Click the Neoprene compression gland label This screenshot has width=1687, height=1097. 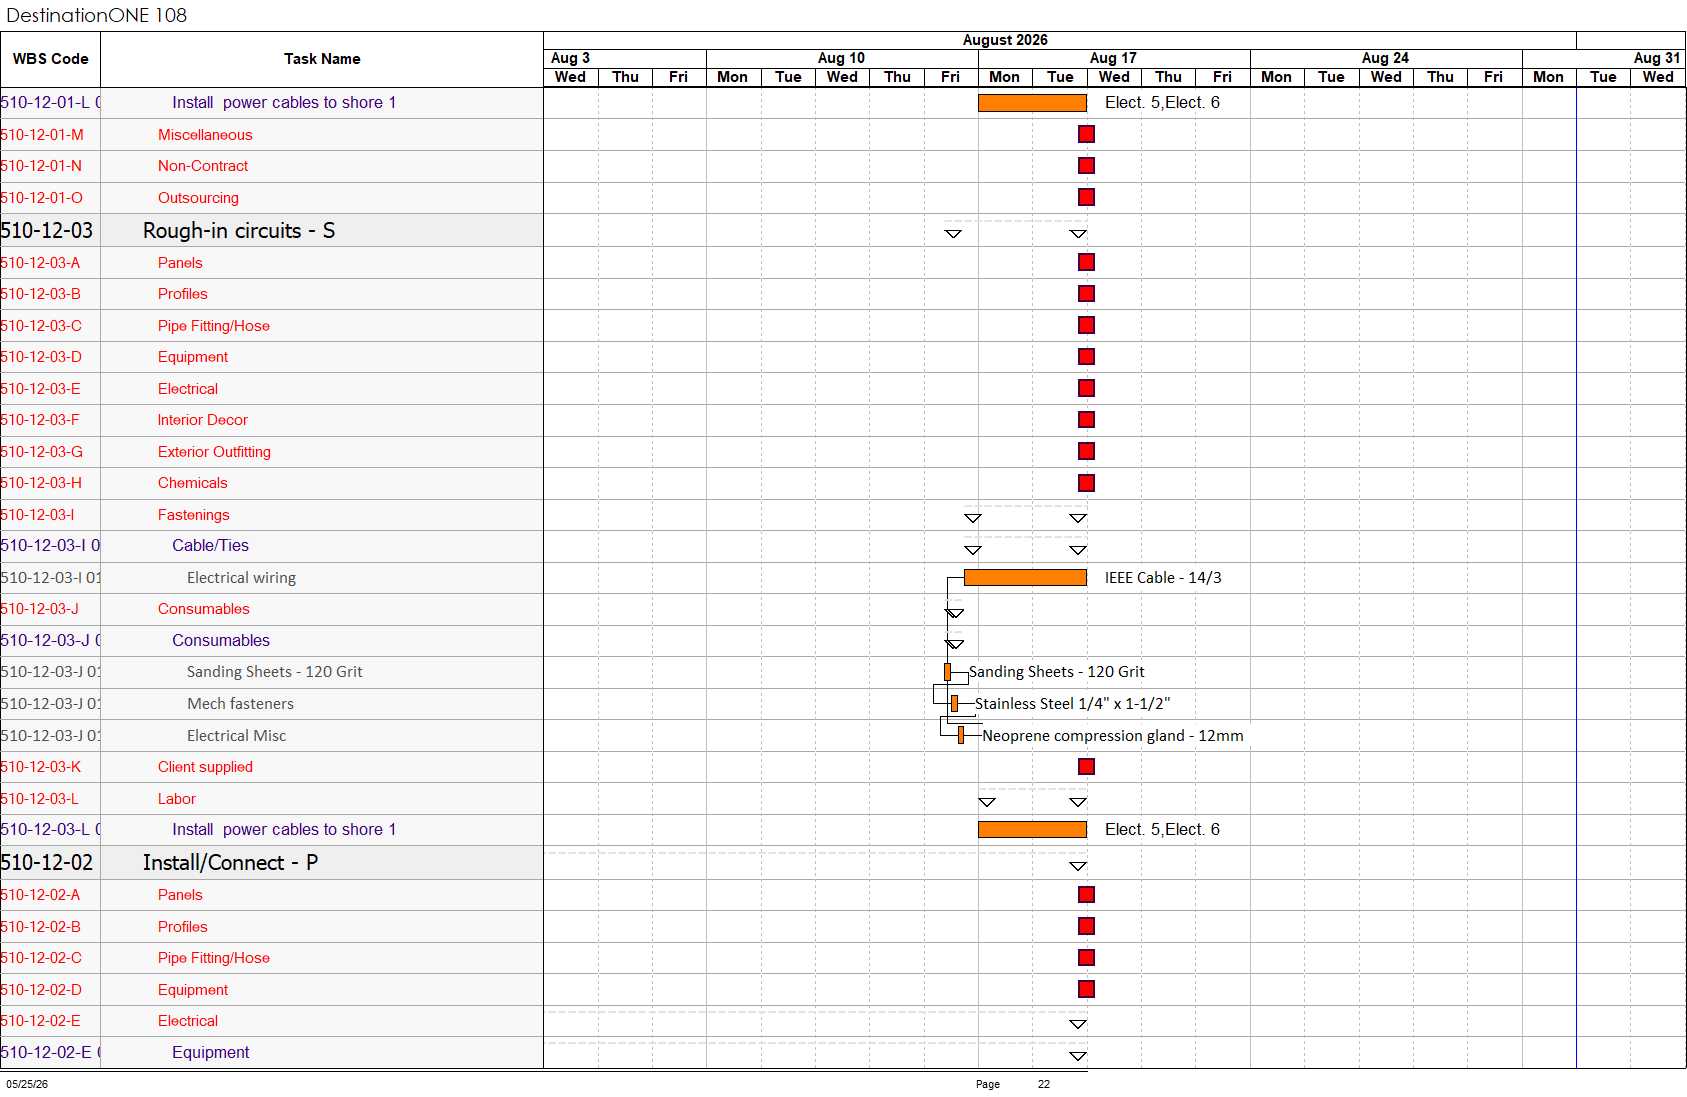pyautogui.click(x=1112, y=736)
